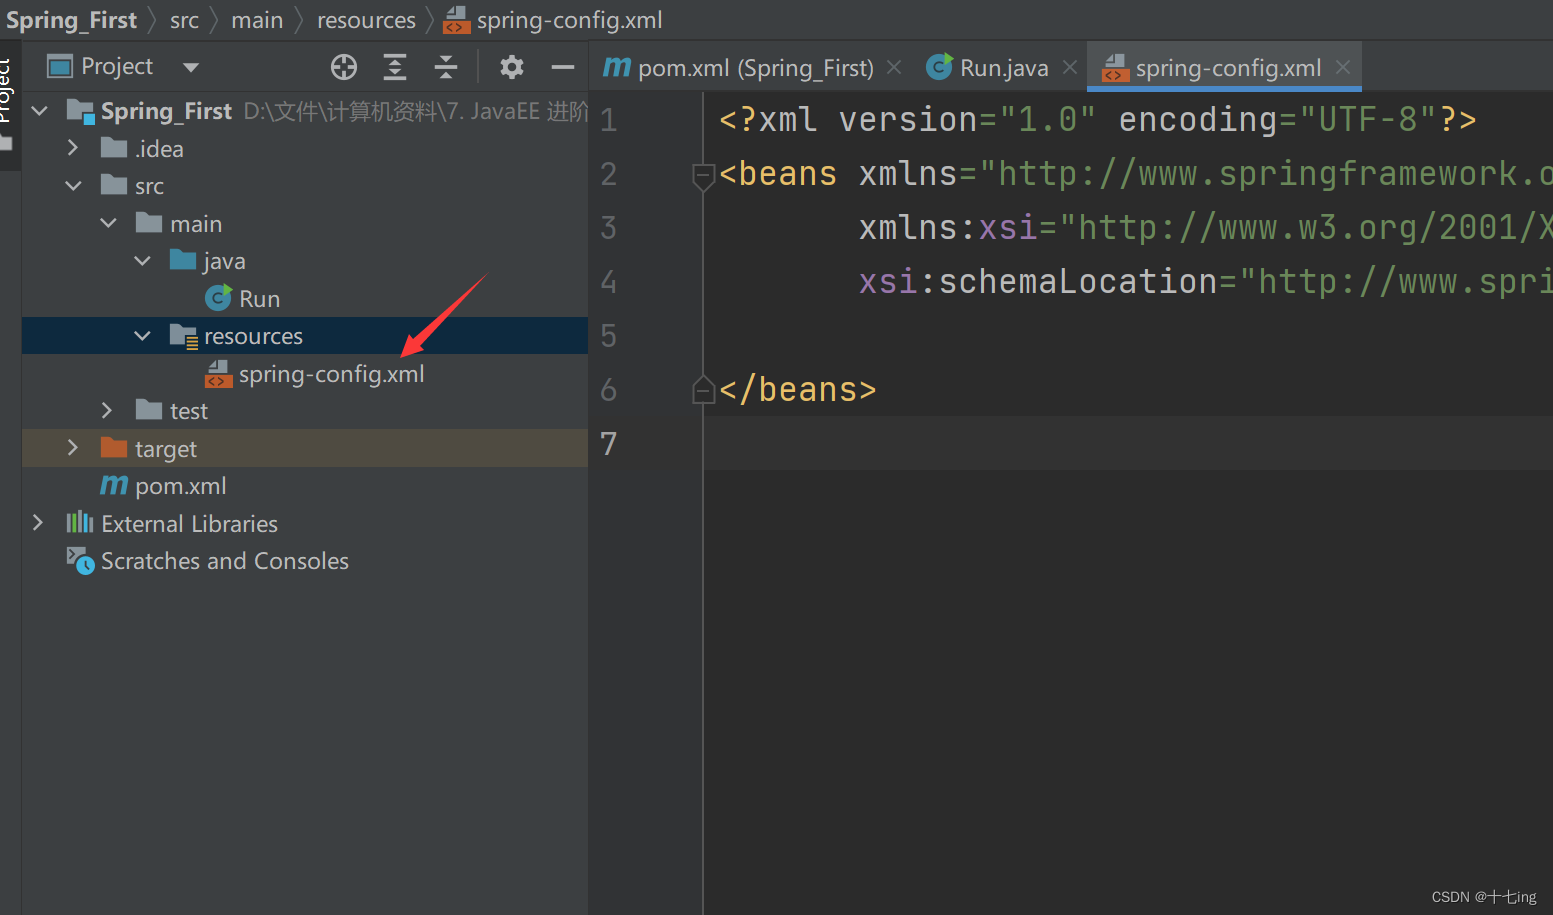Image resolution: width=1553 pixels, height=915 pixels.
Task: Click the main folder icon
Action: (x=149, y=222)
